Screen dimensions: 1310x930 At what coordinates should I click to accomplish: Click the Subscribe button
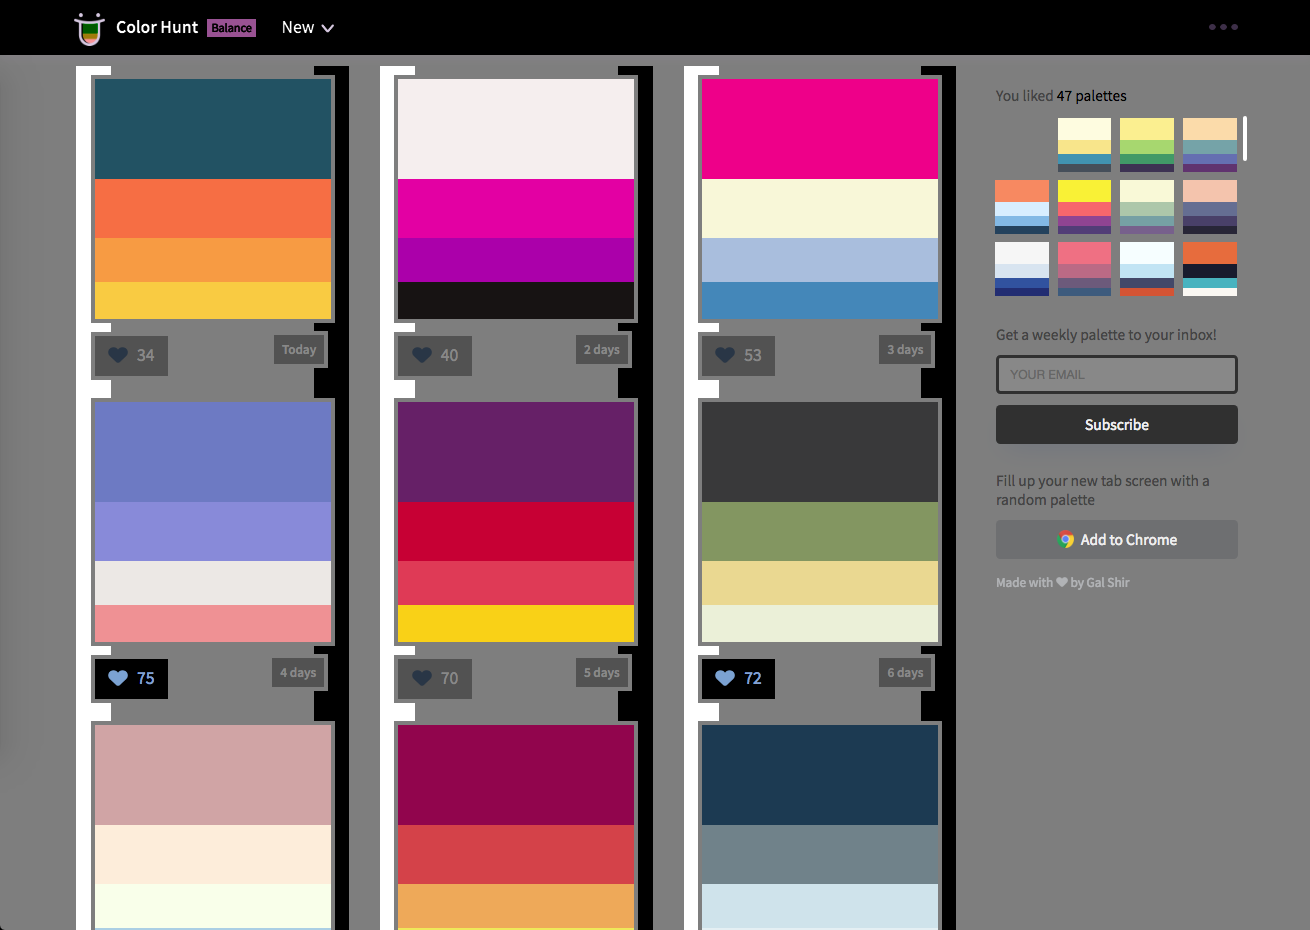tap(1116, 424)
